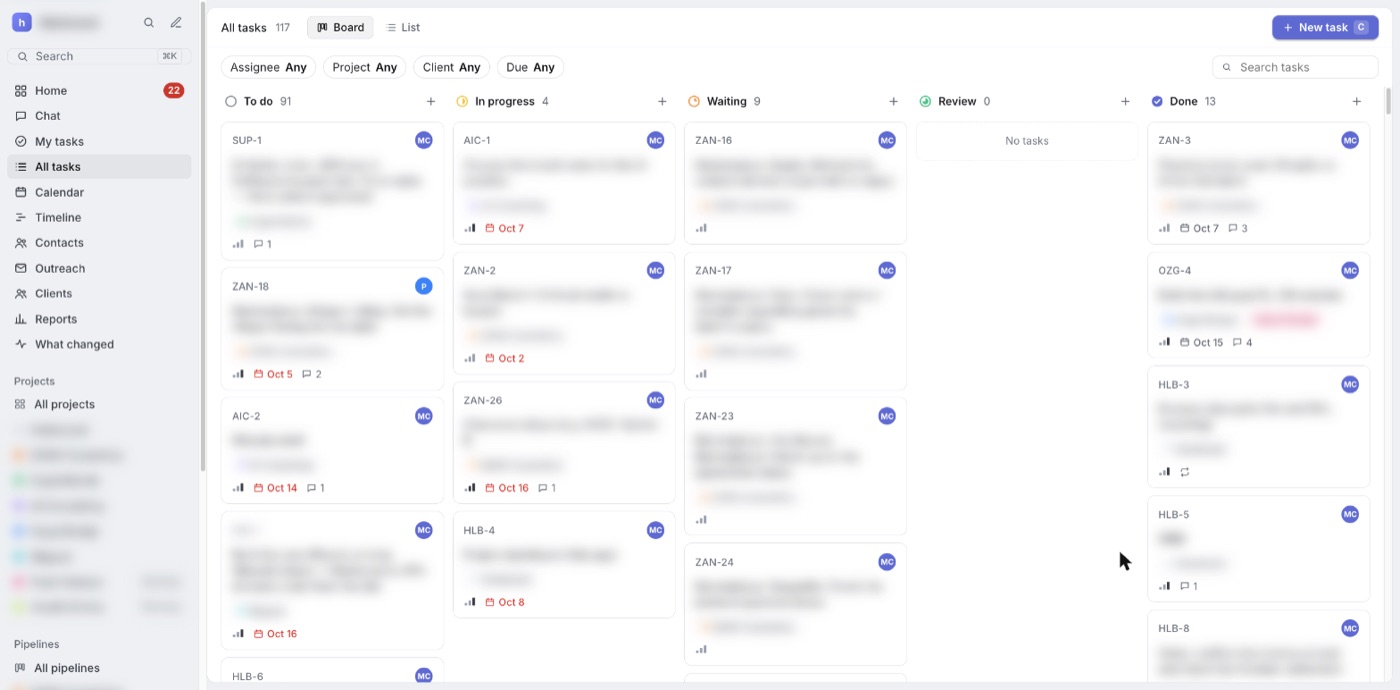Click the New task button
Viewport: 1400px width, 690px height.
tap(1325, 27)
